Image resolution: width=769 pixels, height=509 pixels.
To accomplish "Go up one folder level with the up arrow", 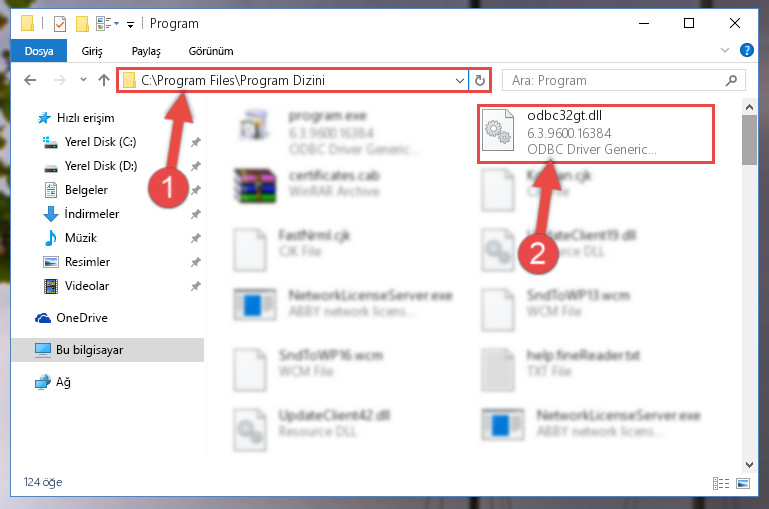I will click(x=103, y=80).
